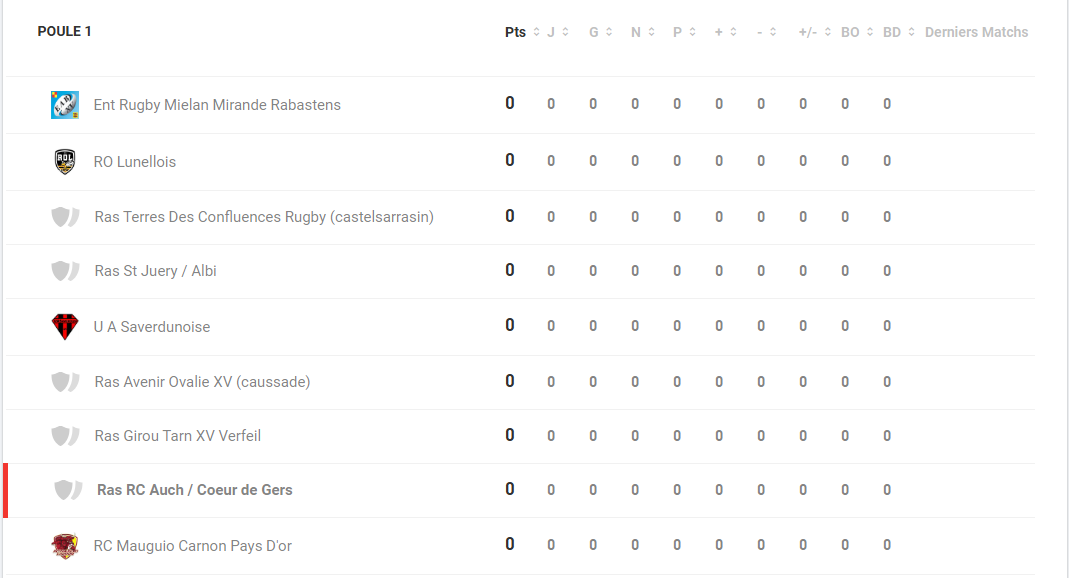Sort by the J column arrows
The image size is (1069, 578).
pos(565,32)
